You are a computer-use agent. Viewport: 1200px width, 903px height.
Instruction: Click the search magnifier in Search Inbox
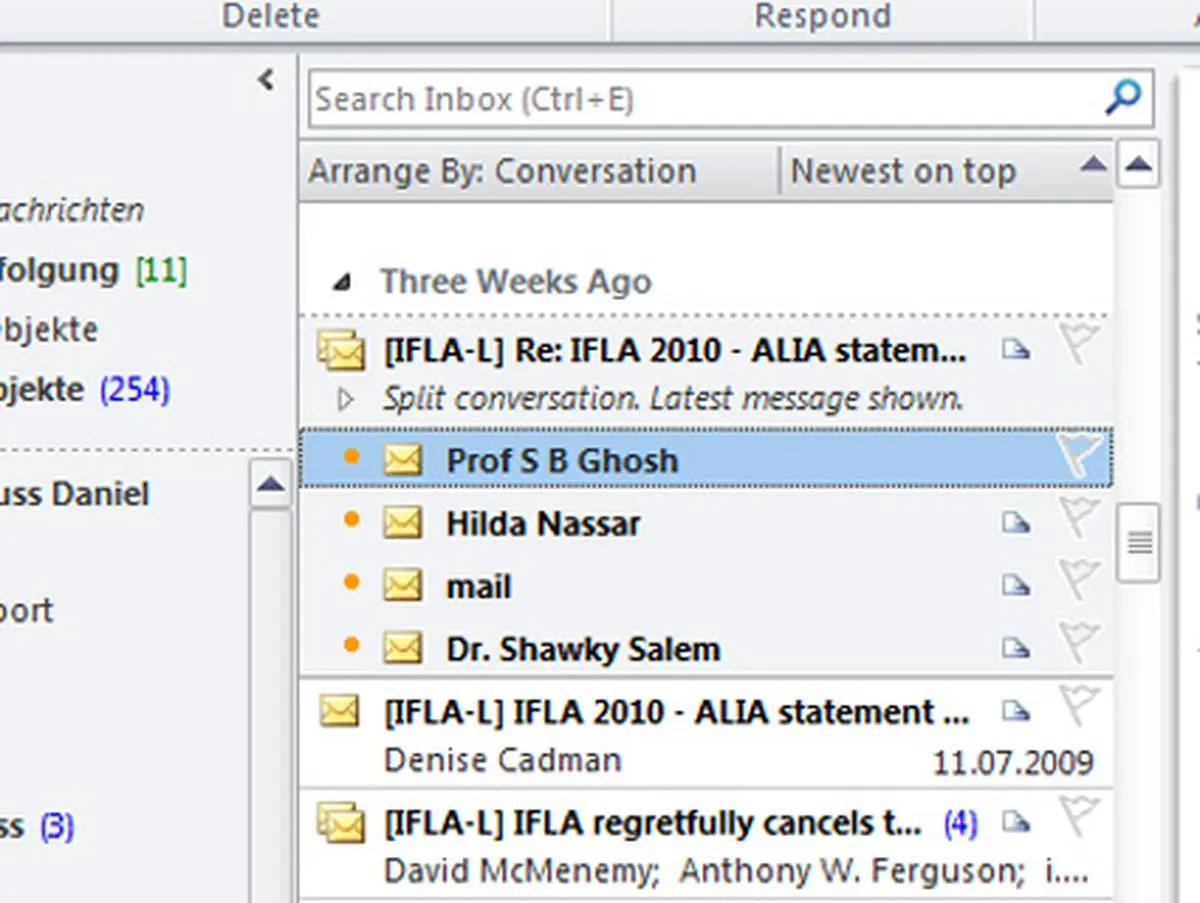1122,98
